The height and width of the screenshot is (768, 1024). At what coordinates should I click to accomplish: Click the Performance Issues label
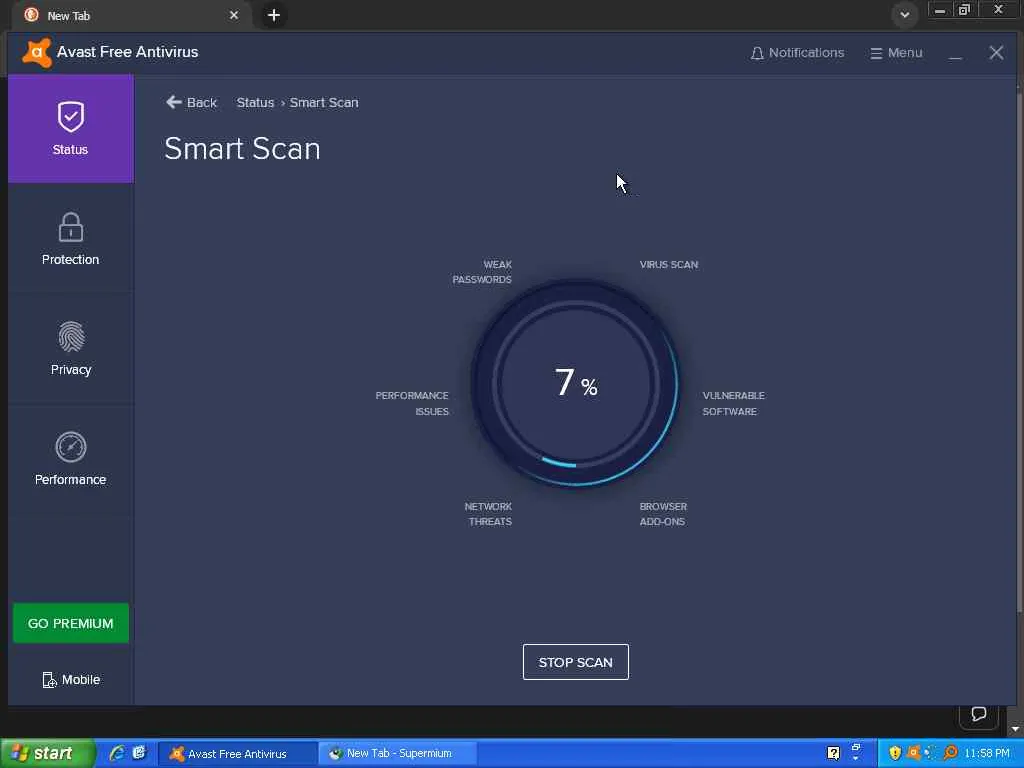pyautogui.click(x=412, y=404)
